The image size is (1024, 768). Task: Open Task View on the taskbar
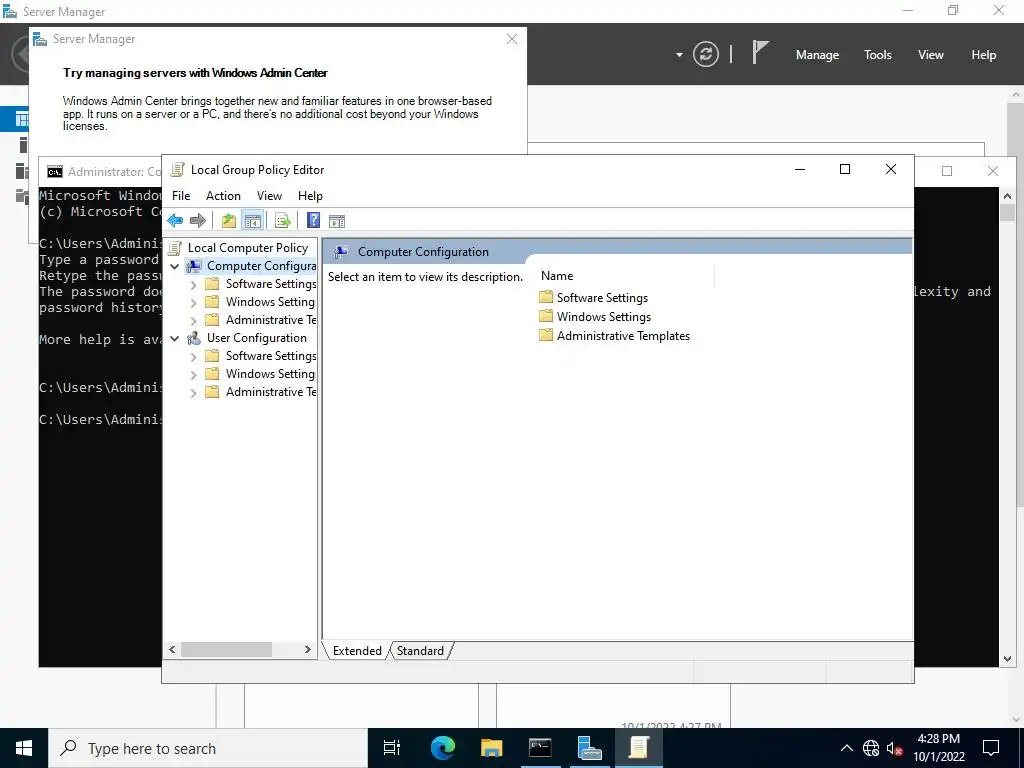point(392,748)
